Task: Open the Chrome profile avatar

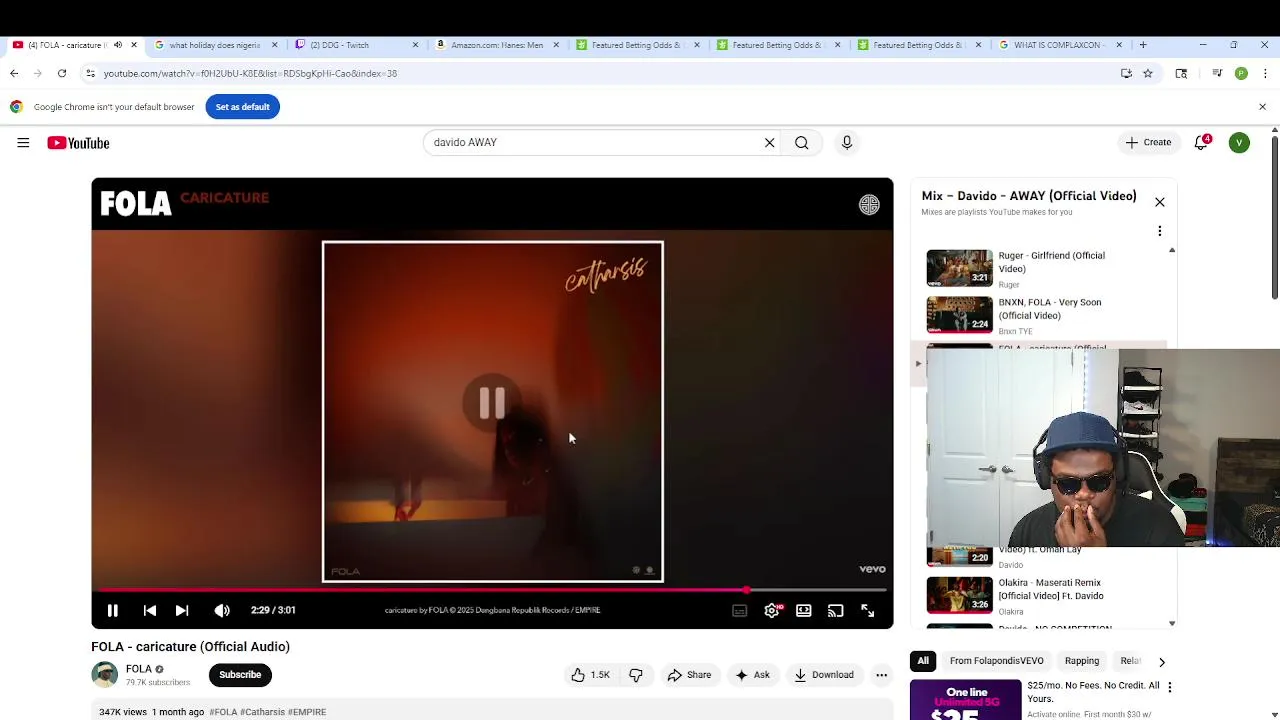Action: [1241, 73]
